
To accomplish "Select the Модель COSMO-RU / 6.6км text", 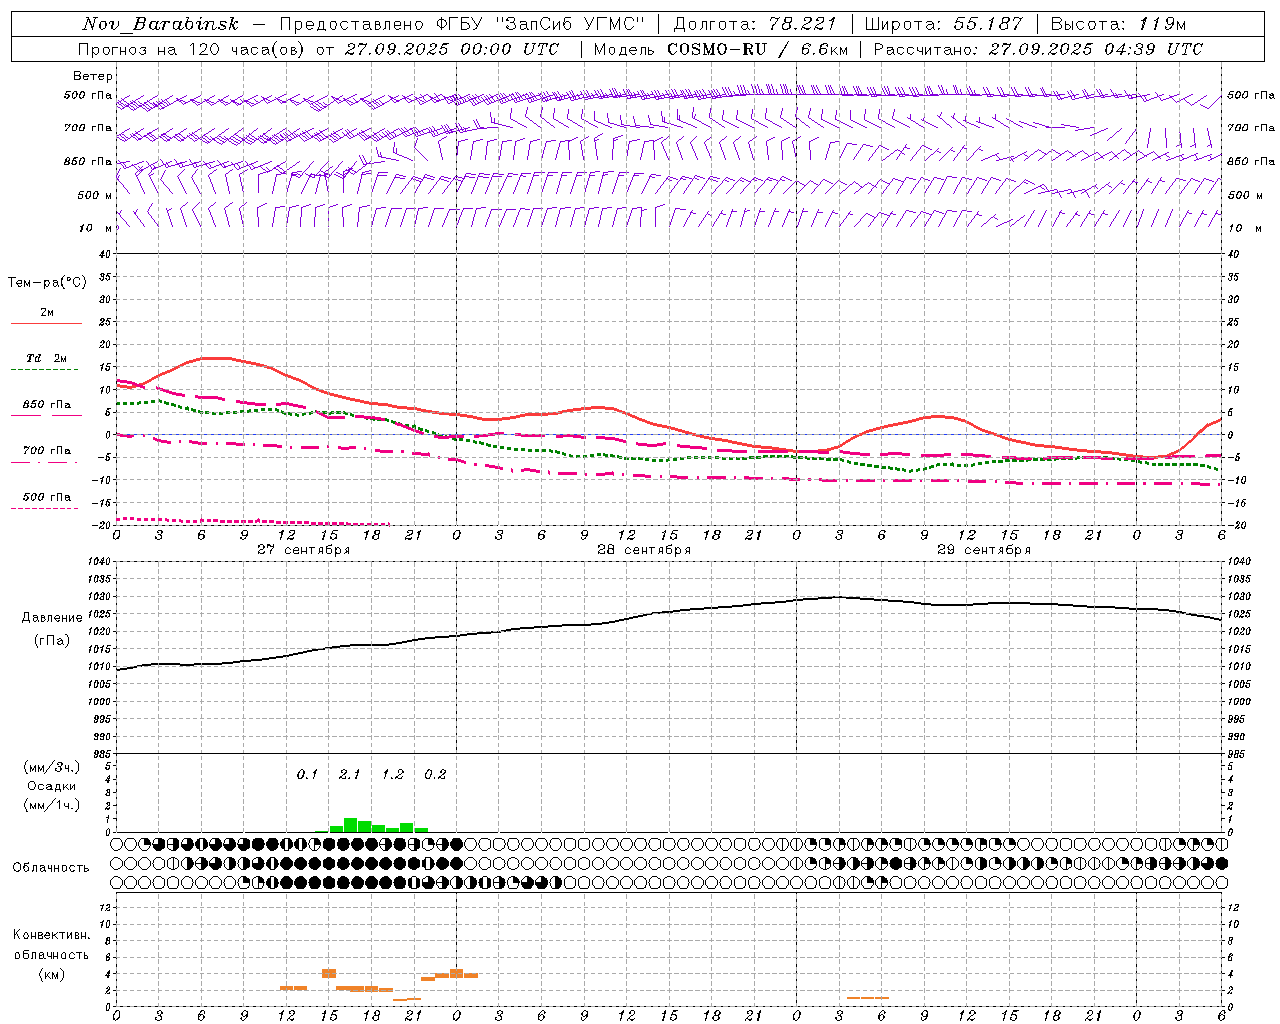I will pyautogui.click(x=720, y=49).
